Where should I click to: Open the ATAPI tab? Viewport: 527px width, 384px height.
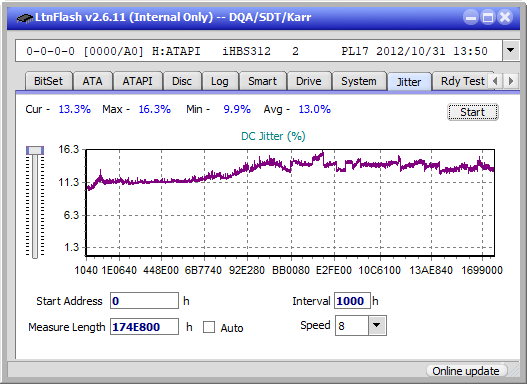click(x=137, y=81)
